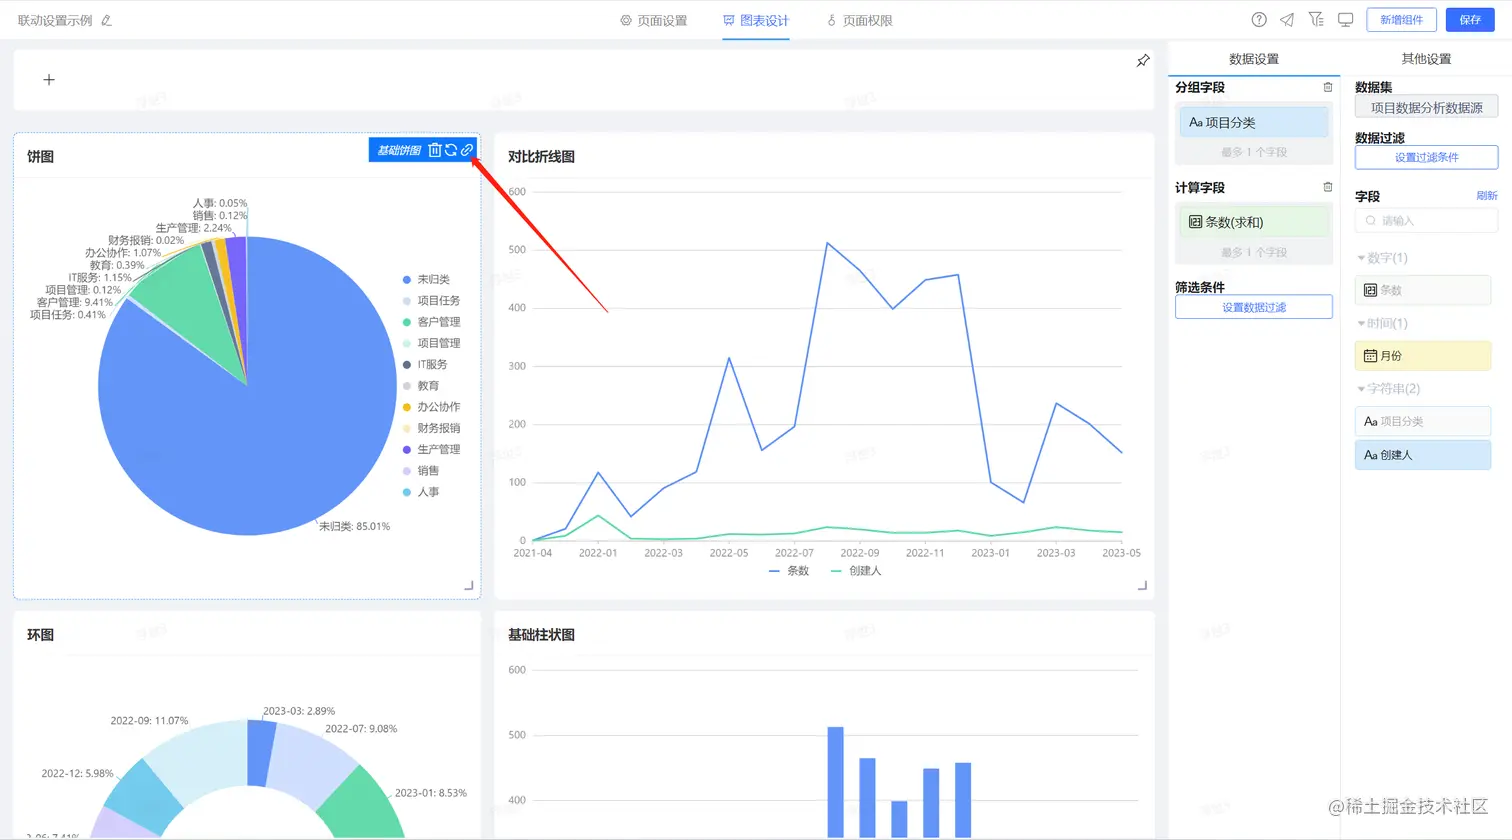
Task: Click the 2023-01: 8.53% ring label
Action: (430, 793)
